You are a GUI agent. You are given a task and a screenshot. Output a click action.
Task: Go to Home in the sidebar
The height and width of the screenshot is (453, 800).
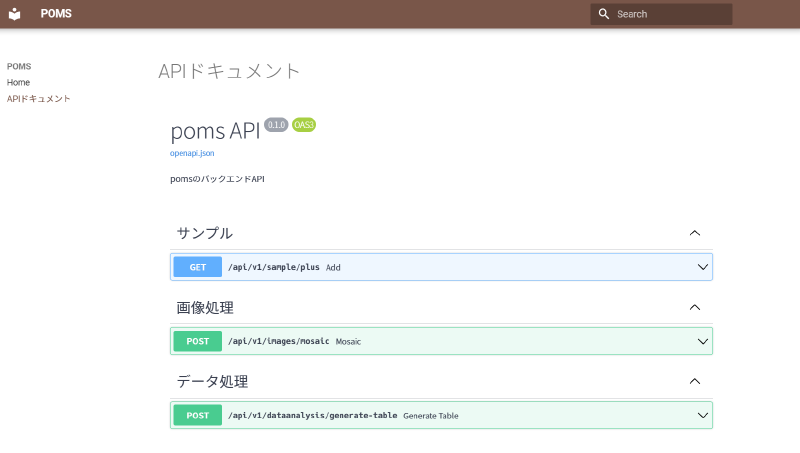click(18, 82)
